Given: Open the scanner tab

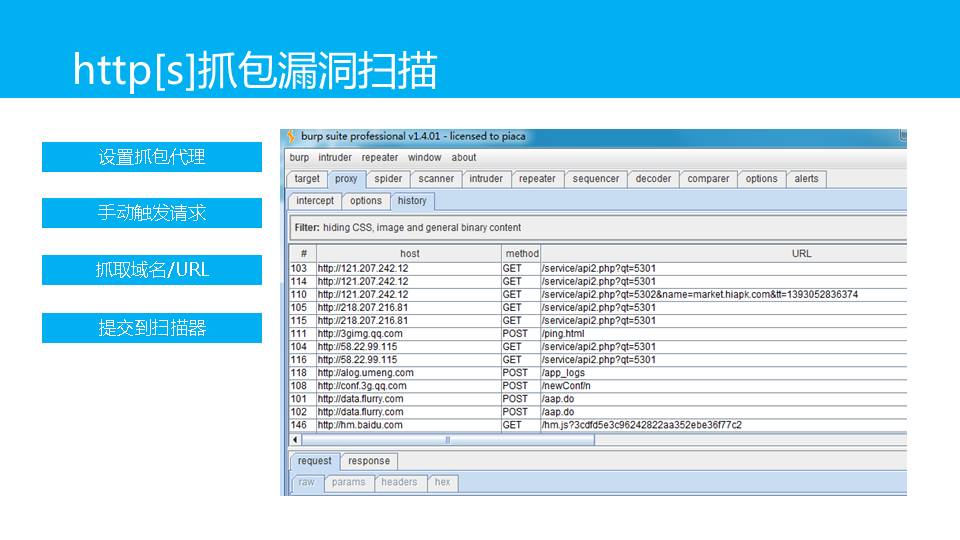Looking at the screenshot, I should (436, 179).
